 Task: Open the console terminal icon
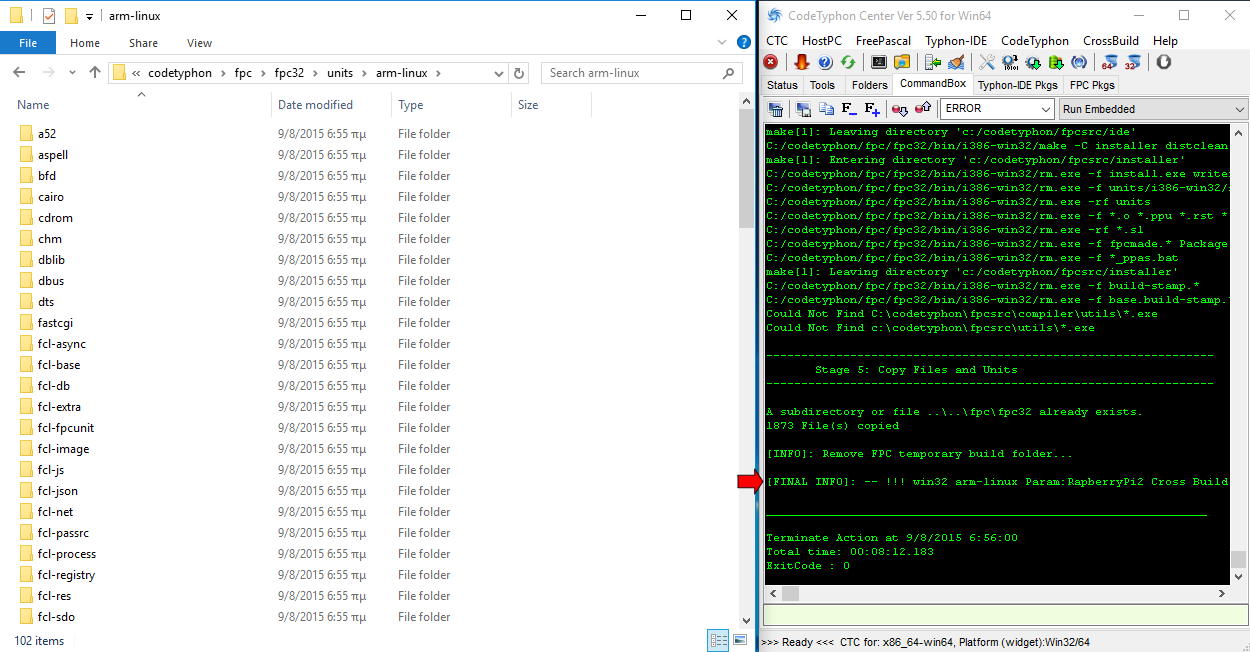point(879,62)
